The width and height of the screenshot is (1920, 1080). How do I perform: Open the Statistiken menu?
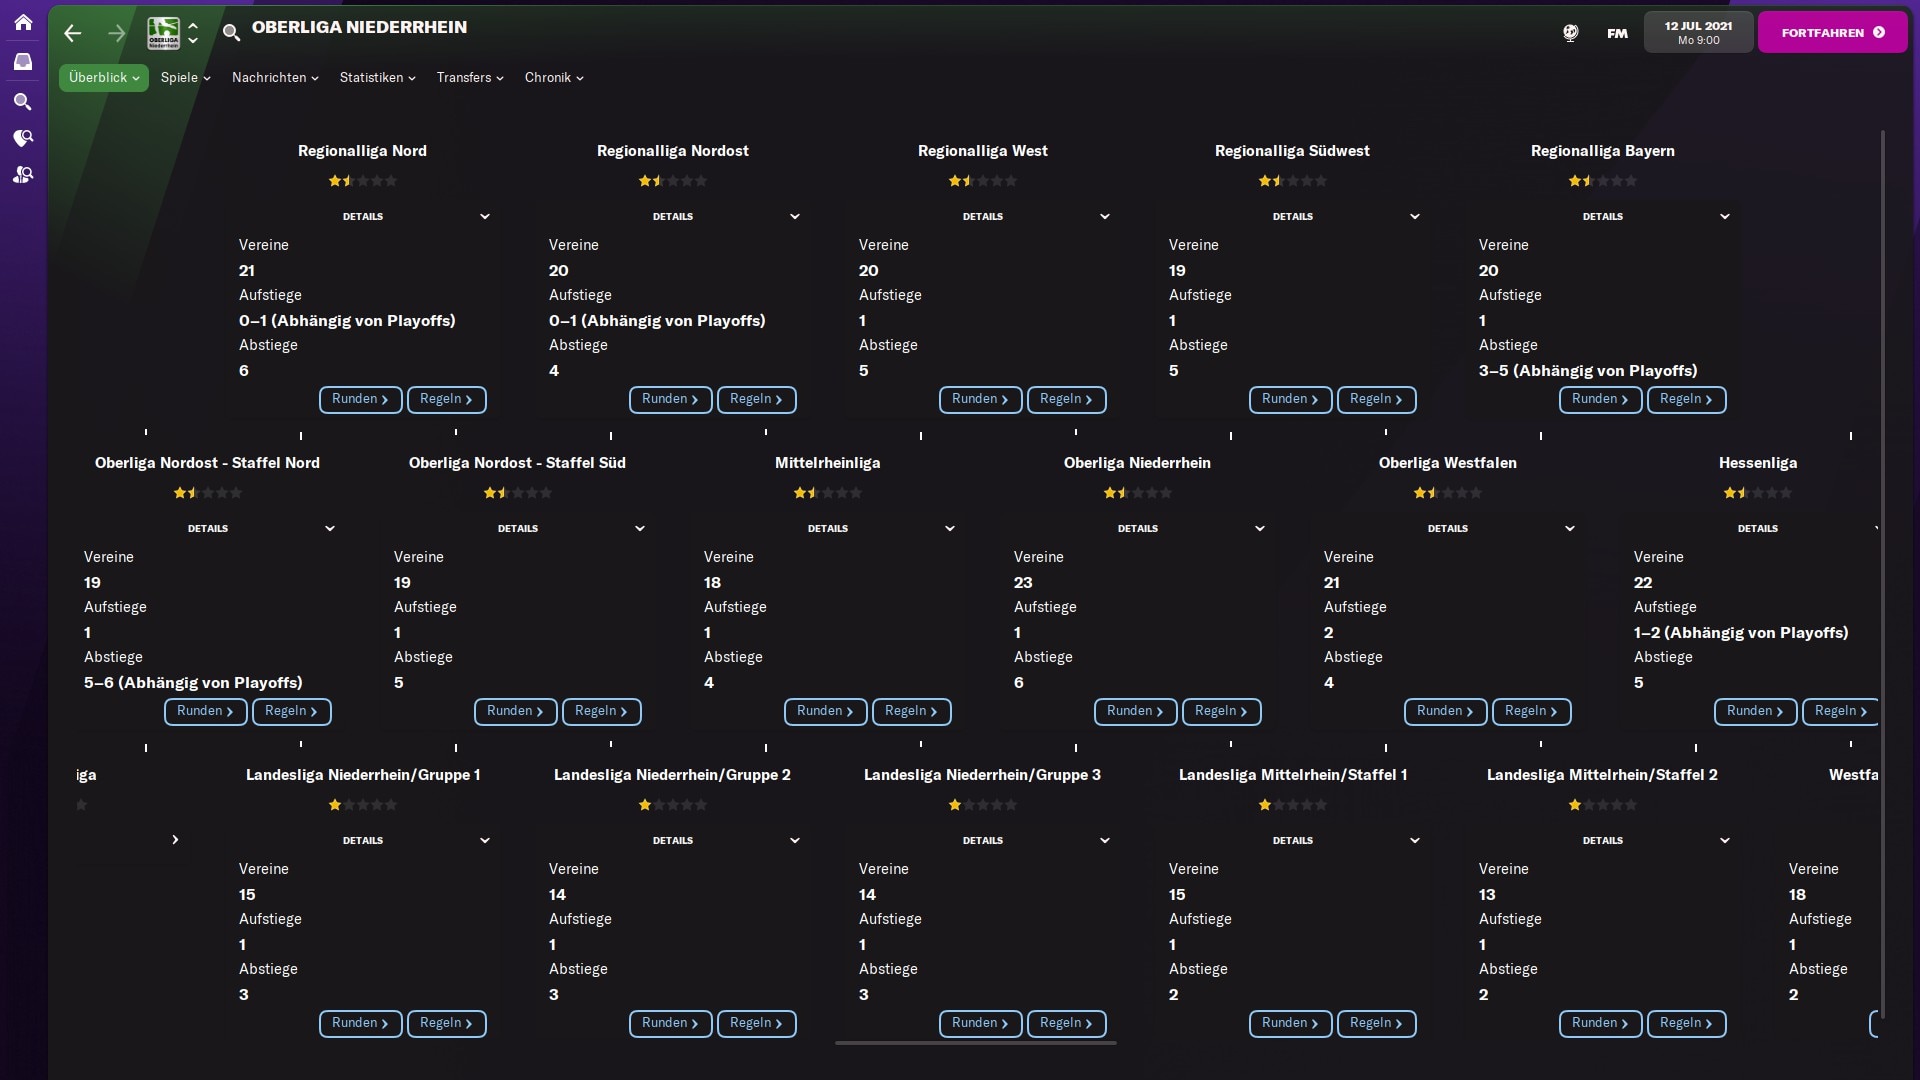(377, 78)
